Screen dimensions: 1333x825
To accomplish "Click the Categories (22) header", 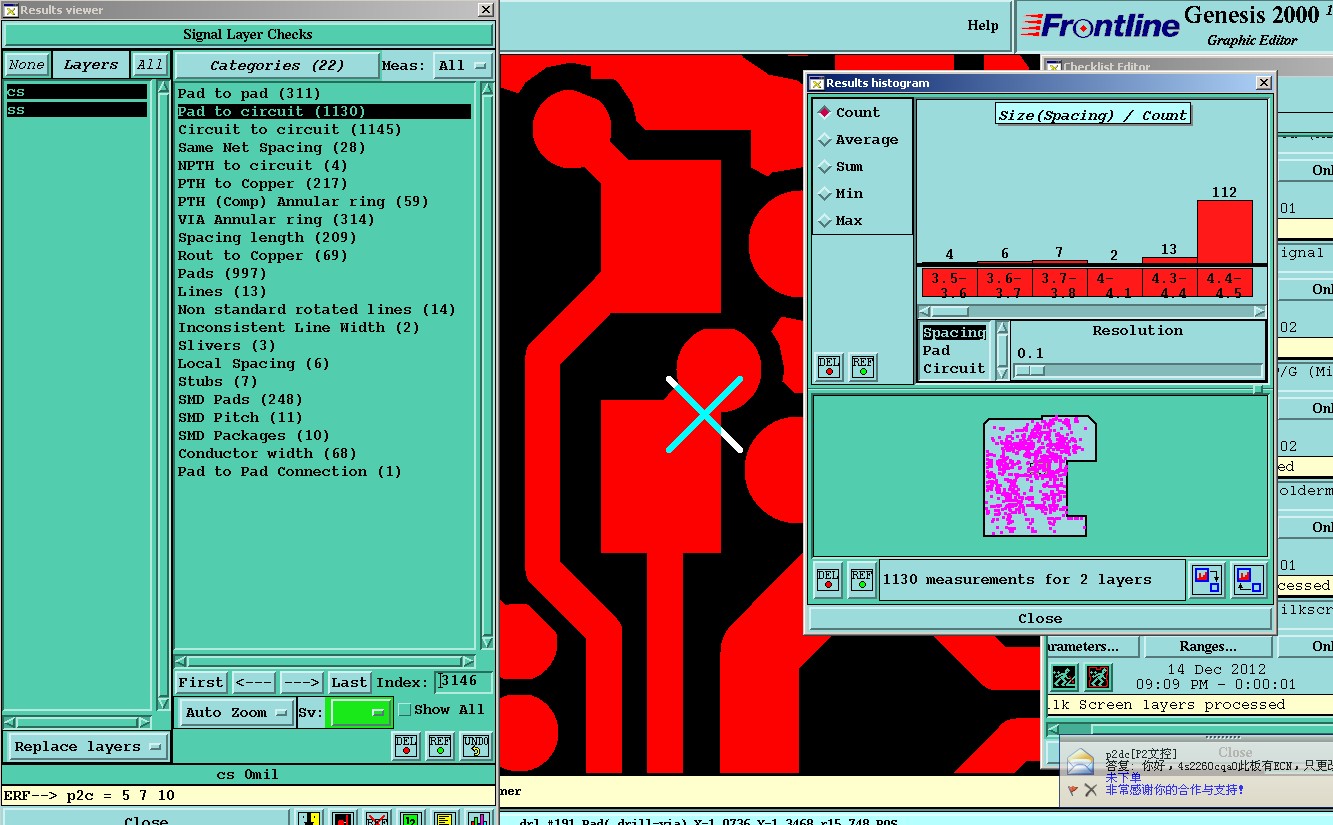I will tap(277, 65).
